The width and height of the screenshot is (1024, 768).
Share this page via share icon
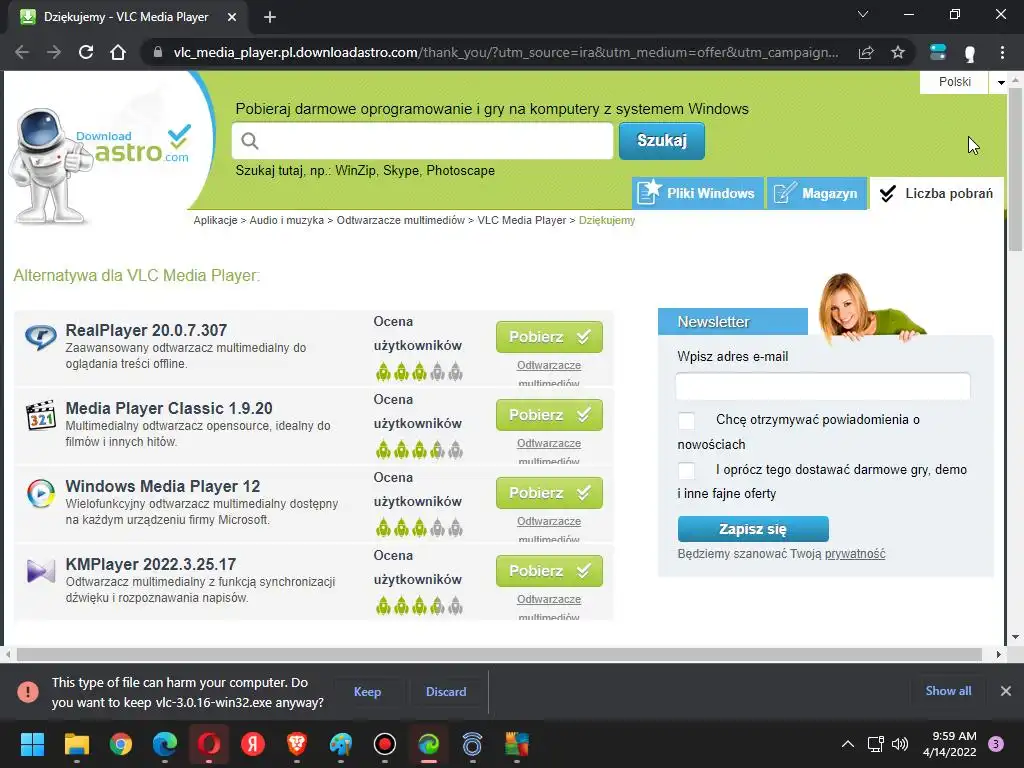tap(866, 52)
